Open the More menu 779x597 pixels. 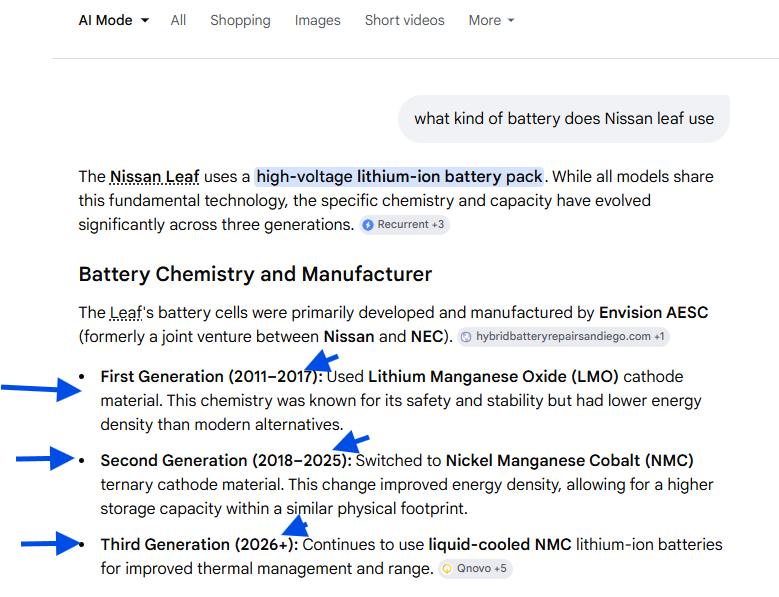click(x=491, y=20)
